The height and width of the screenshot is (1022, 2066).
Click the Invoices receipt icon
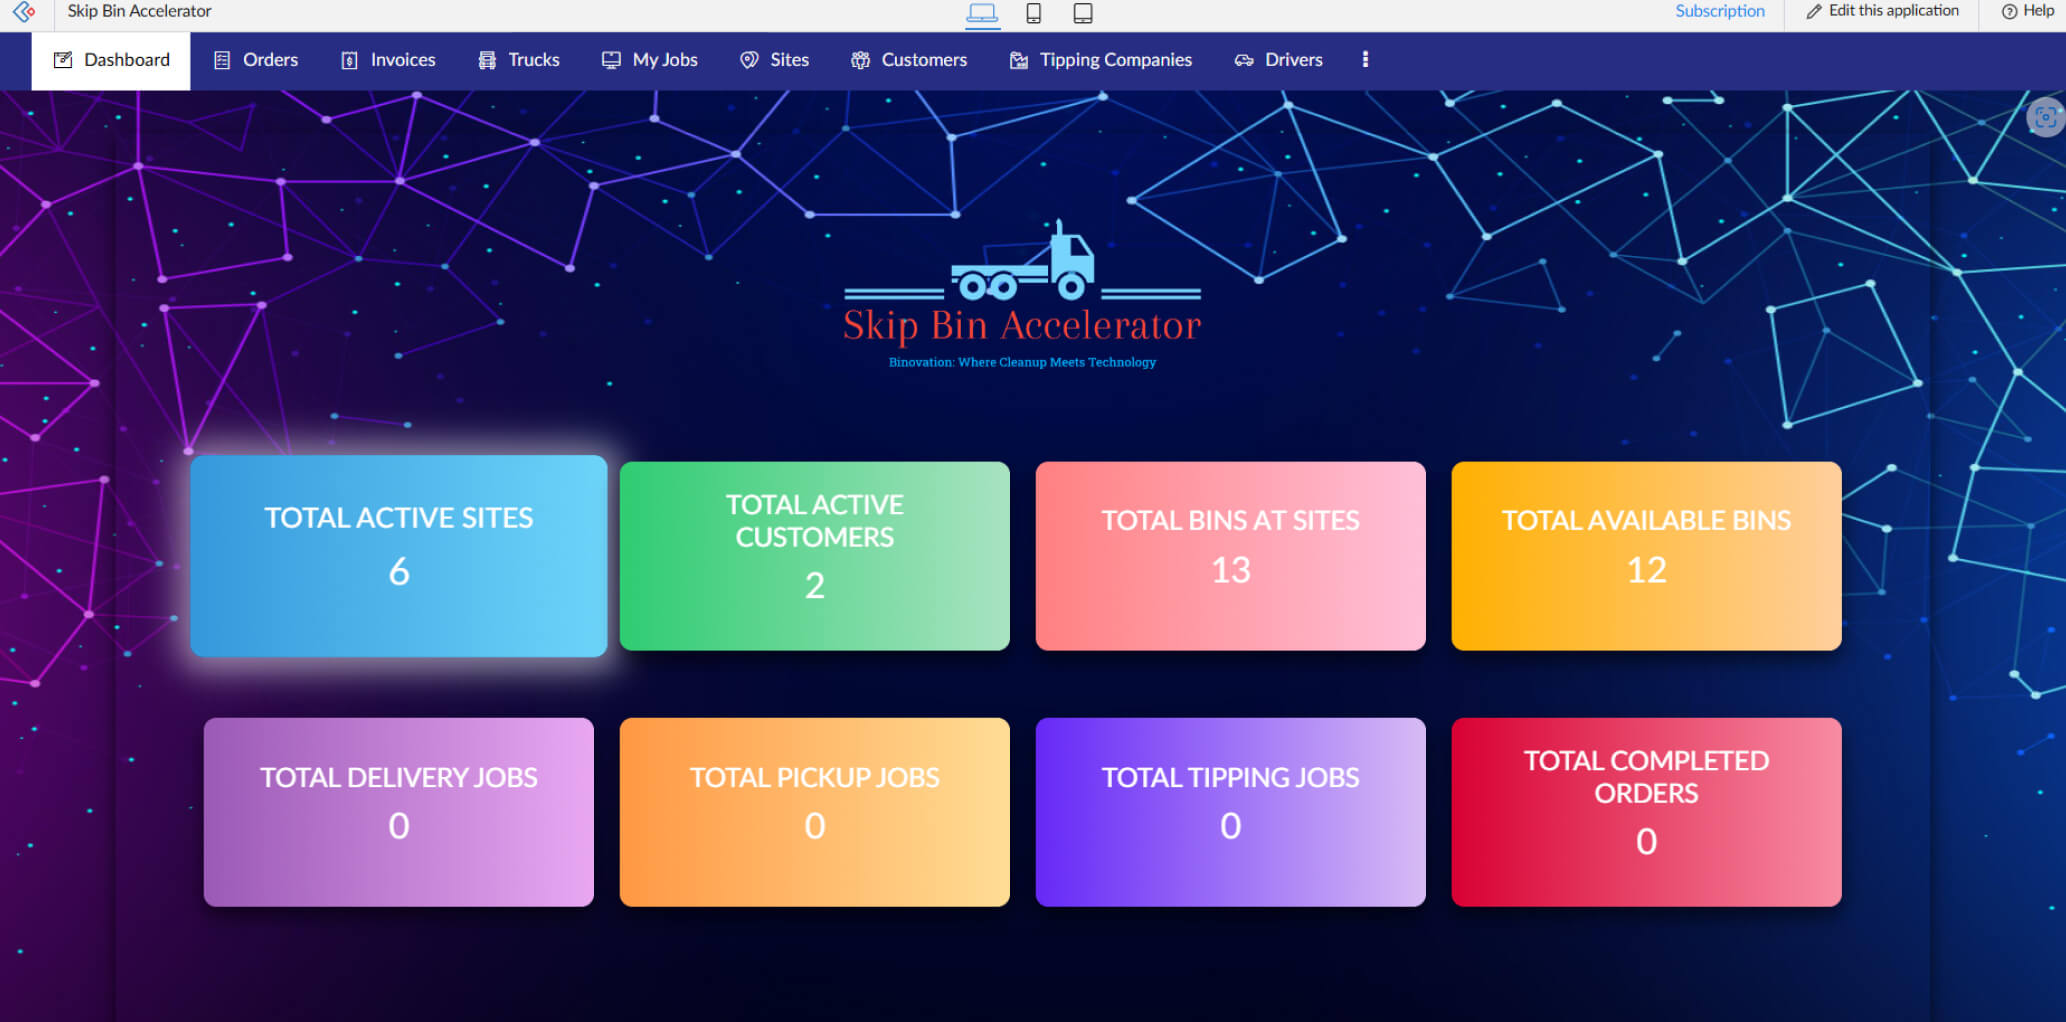coord(349,60)
